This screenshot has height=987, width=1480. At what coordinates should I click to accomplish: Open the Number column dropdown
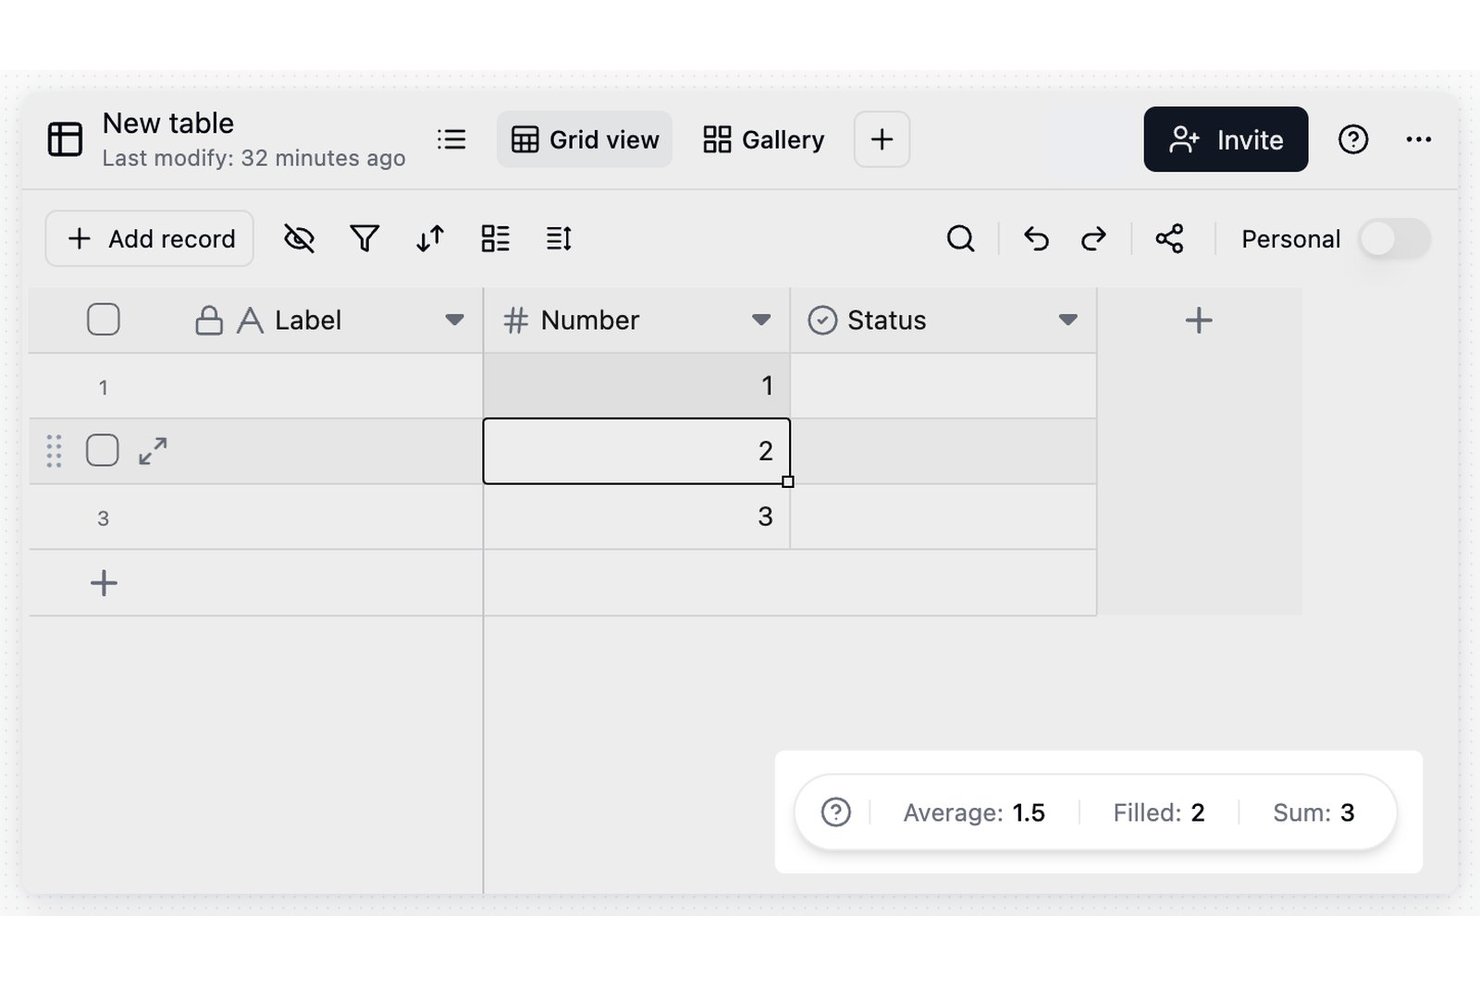click(x=761, y=320)
